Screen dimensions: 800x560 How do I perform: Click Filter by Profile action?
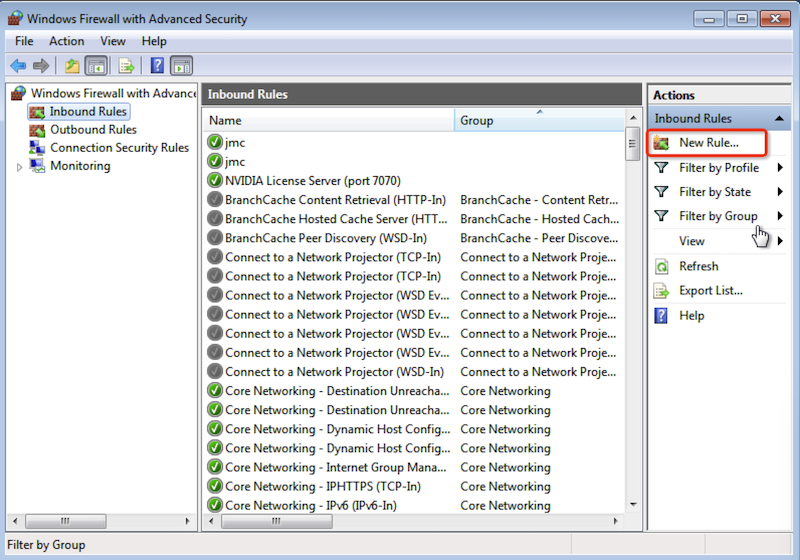pyautogui.click(x=719, y=168)
